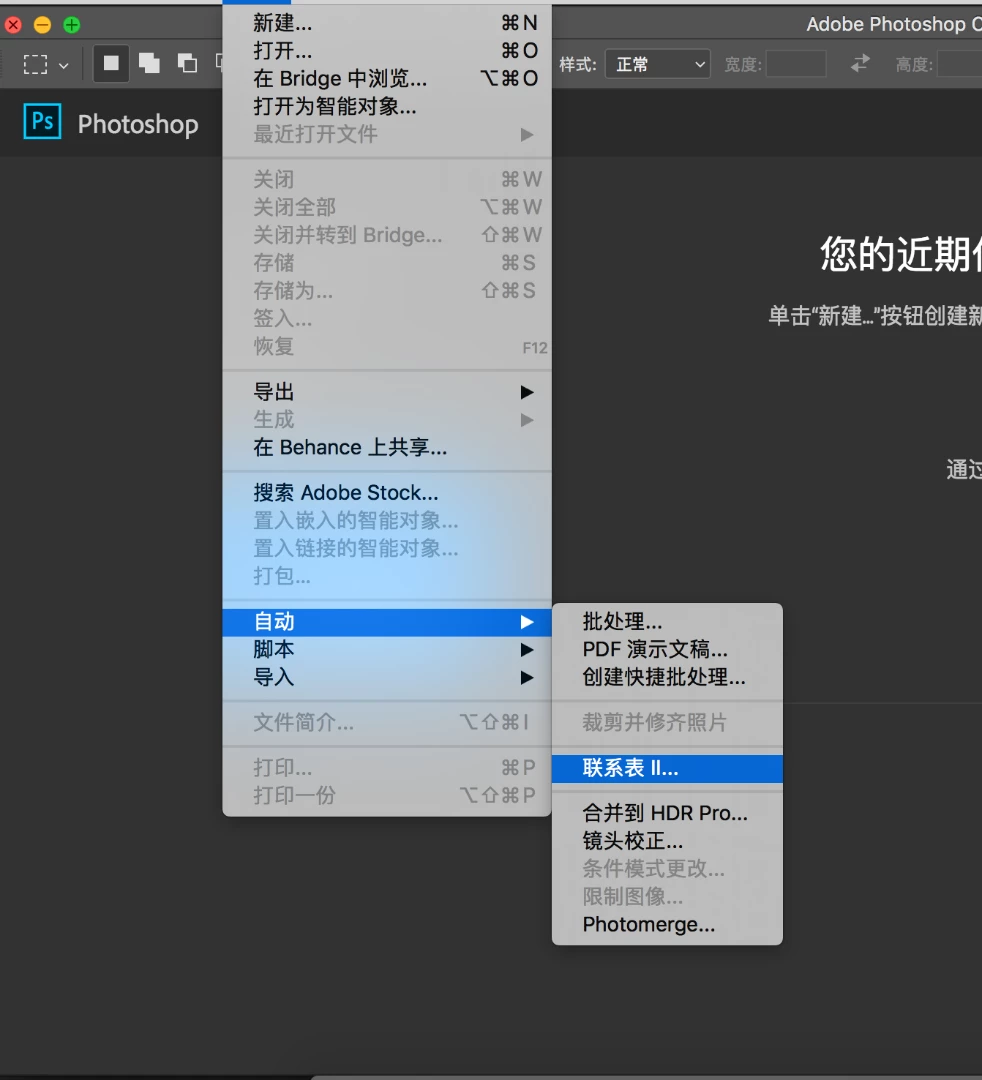Viewport: 982px width, 1080px height.
Task: Choose the Subtract from Selection icon
Action: point(187,64)
